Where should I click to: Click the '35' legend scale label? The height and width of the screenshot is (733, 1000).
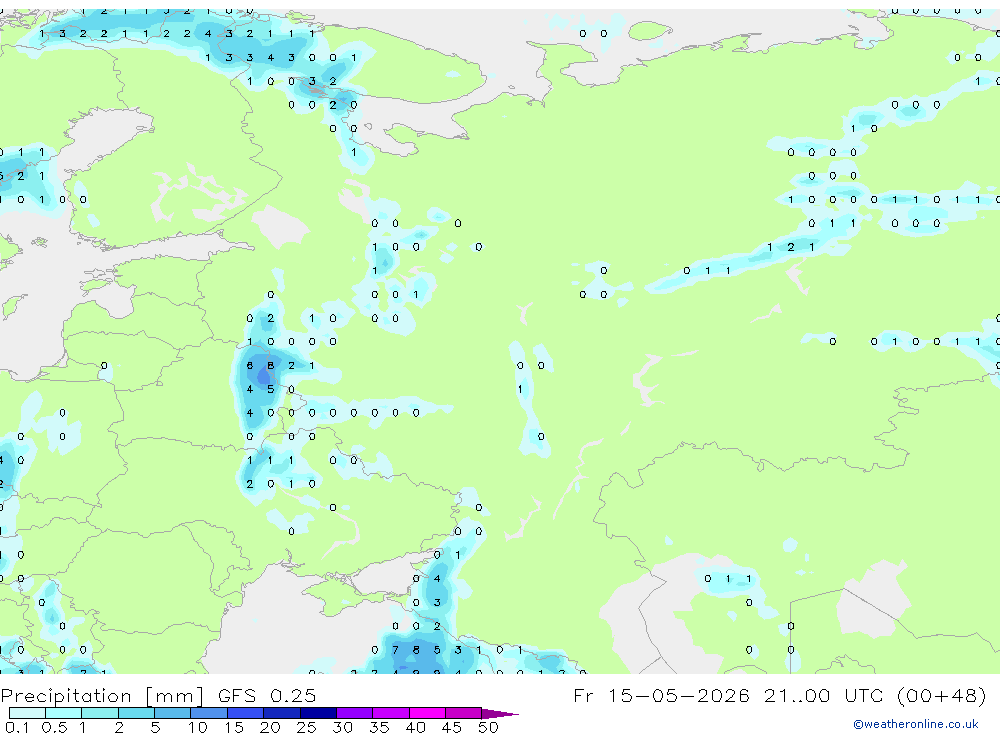point(379,727)
